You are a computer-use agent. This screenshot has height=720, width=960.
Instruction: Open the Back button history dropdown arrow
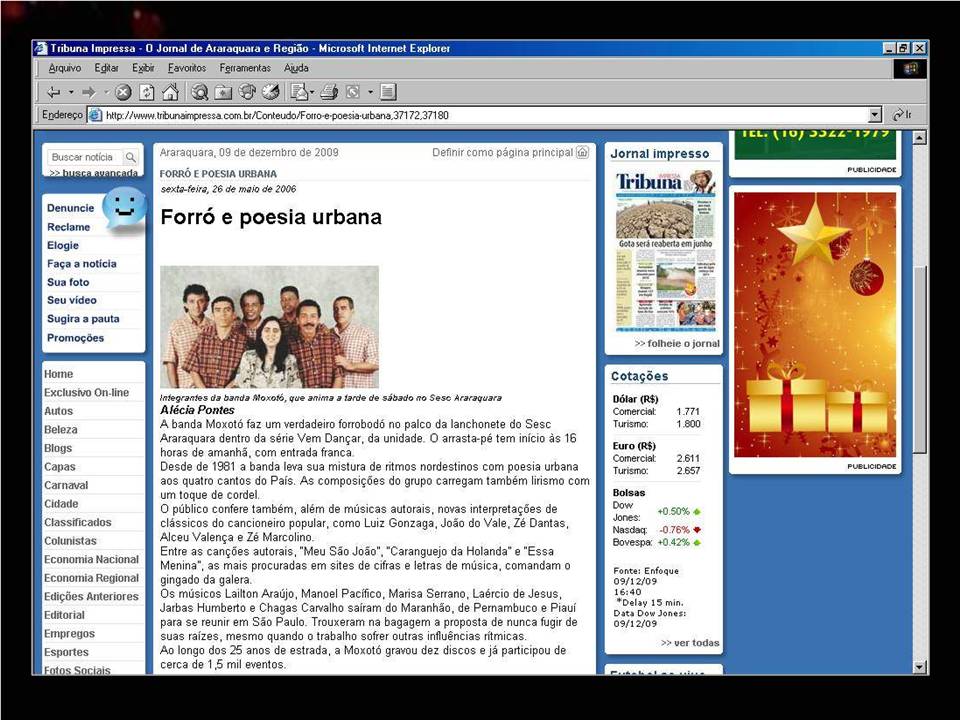[71, 92]
